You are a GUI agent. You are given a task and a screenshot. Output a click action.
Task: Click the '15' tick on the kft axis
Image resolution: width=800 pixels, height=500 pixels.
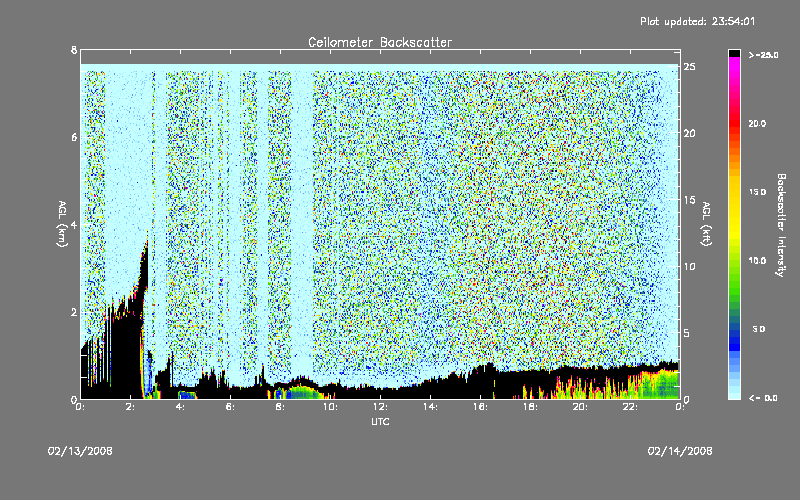[x=690, y=200]
